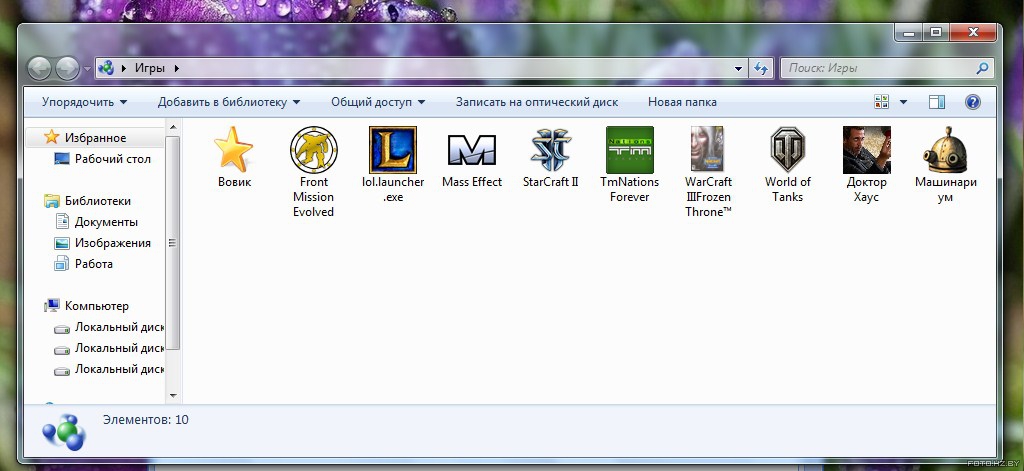The height and width of the screenshot is (471, 1024).
Task: Minimize the Игры explorer window
Action: click(908, 32)
